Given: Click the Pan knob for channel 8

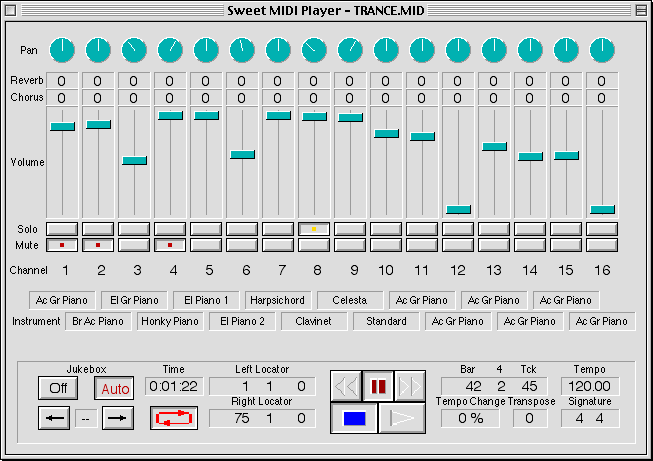Looking at the screenshot, I should pyautogui.click(x=314, y=50).
